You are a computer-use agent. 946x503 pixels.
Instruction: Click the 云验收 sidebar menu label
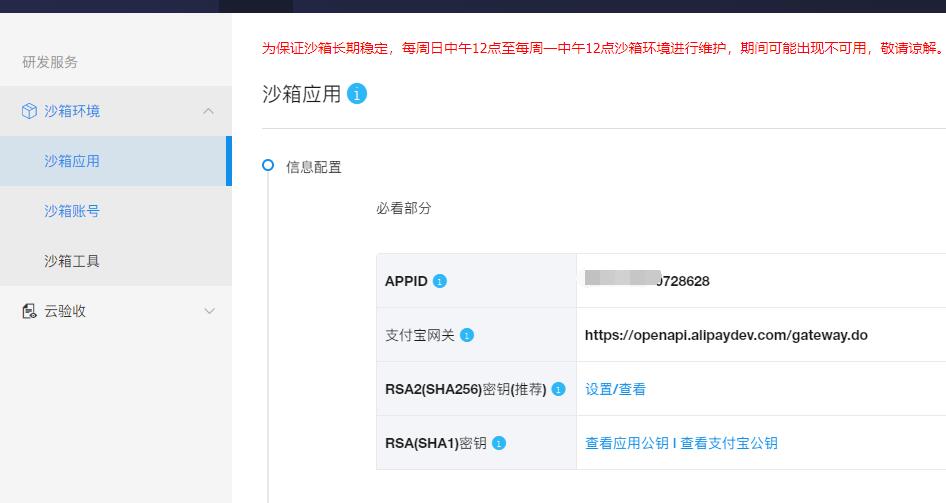(65, 311)
